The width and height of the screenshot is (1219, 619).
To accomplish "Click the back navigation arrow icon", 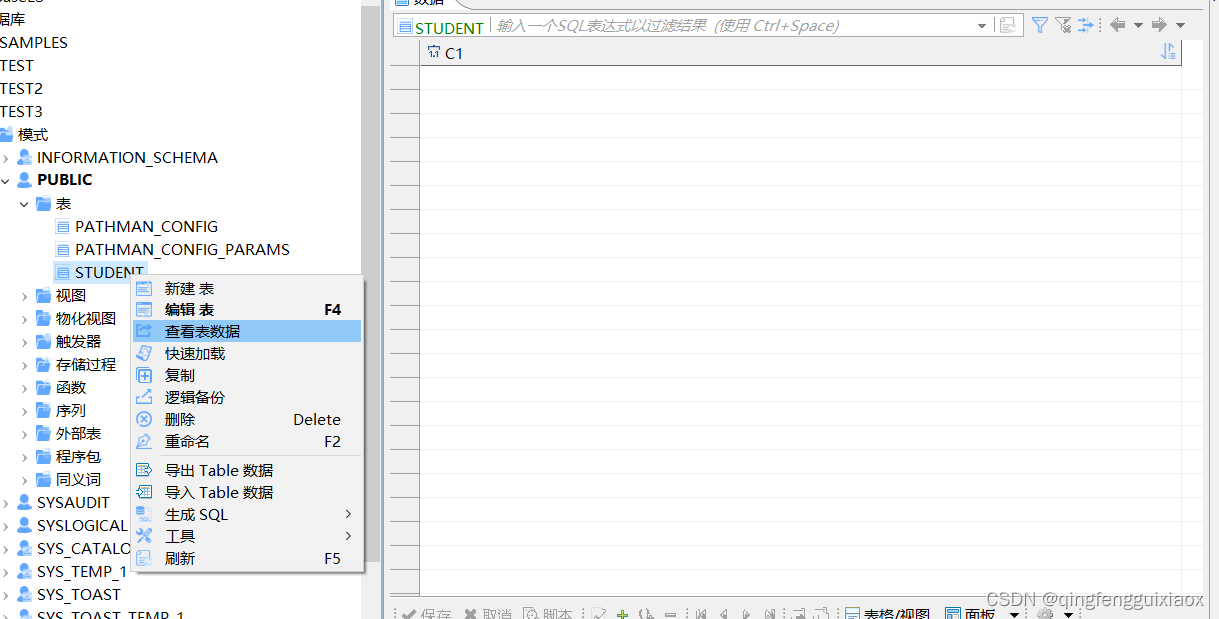I will [1118, 25].
